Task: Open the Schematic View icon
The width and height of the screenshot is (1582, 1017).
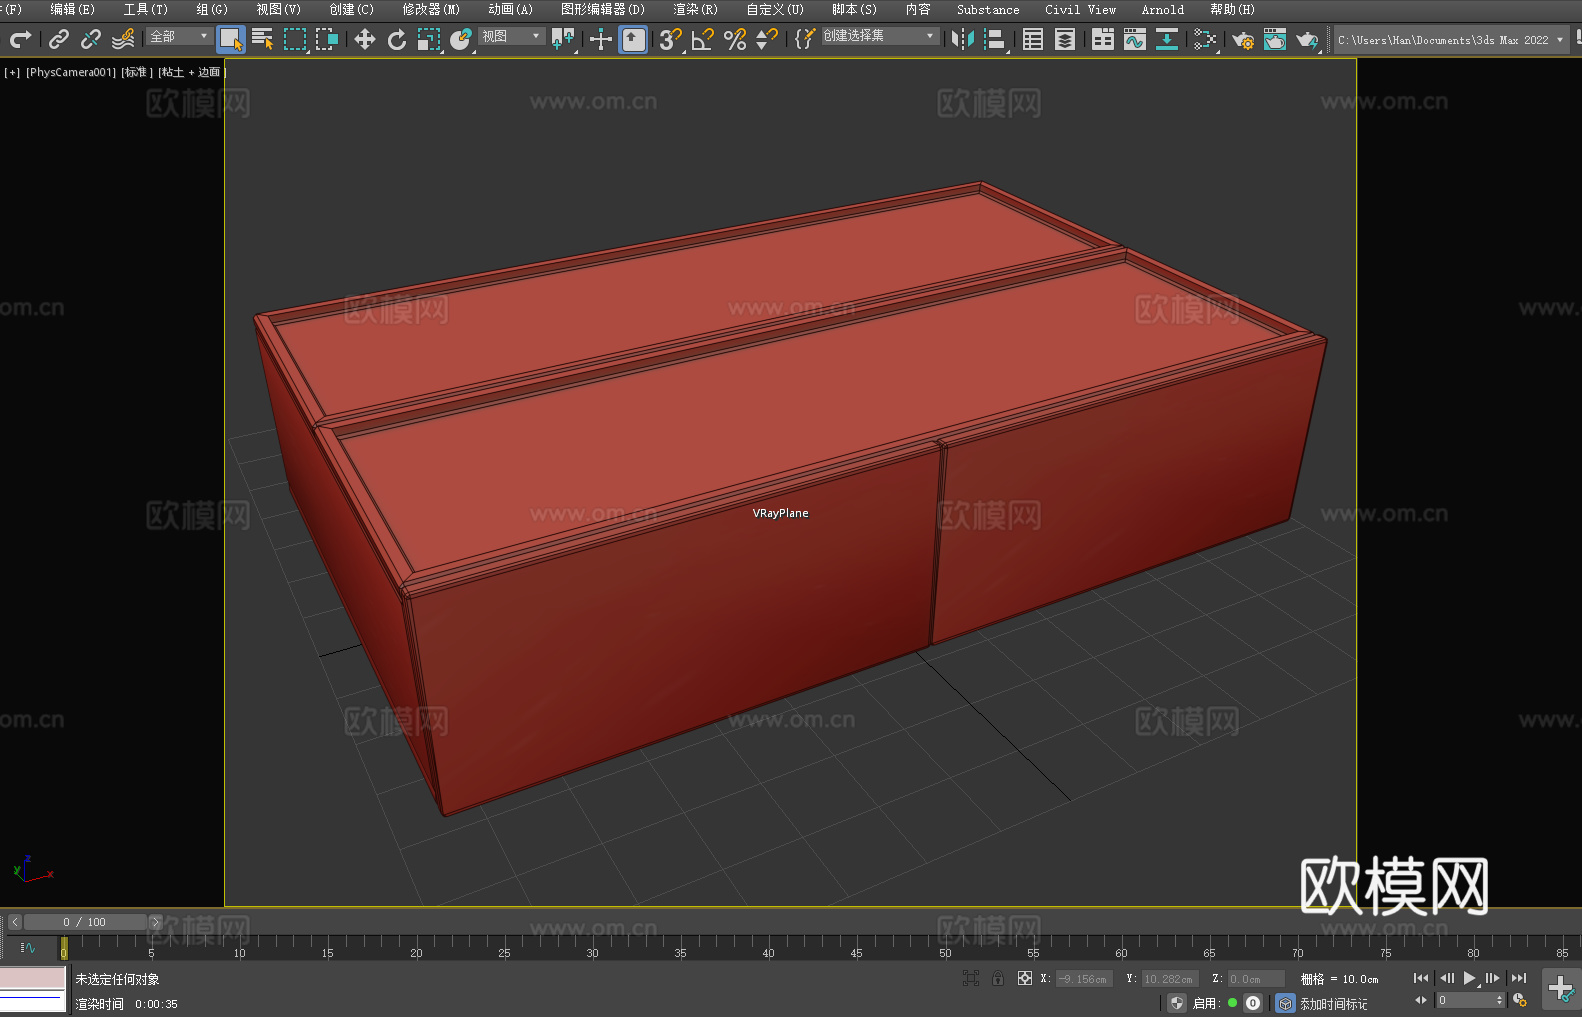Action: 1166,39
